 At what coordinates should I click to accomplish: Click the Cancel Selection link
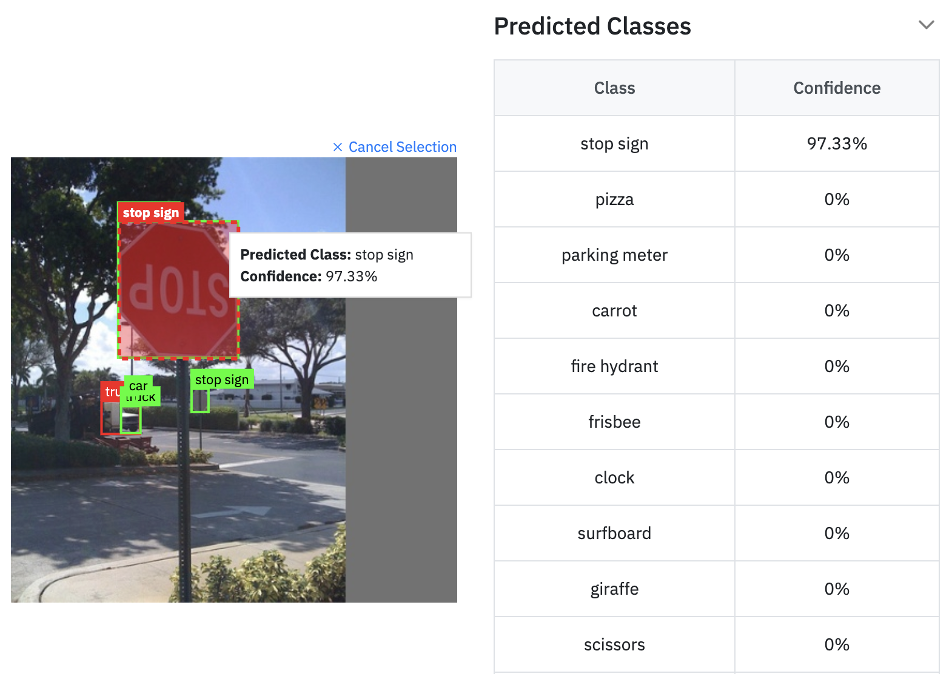click(395, 147)
